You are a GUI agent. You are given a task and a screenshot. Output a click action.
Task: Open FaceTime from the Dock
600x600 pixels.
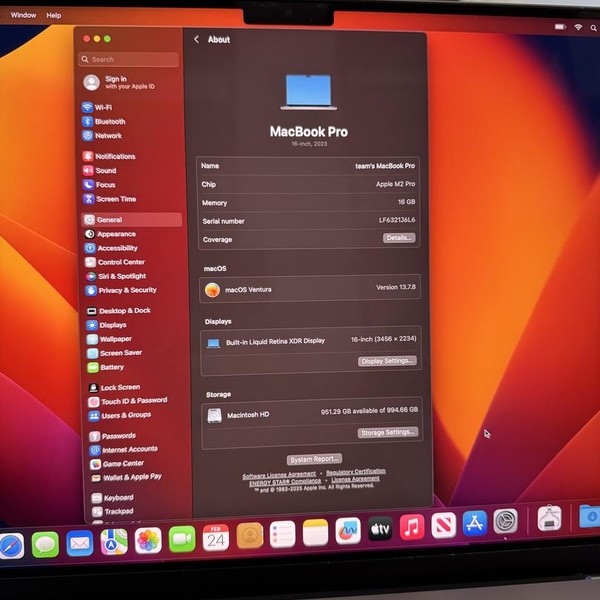182,539
